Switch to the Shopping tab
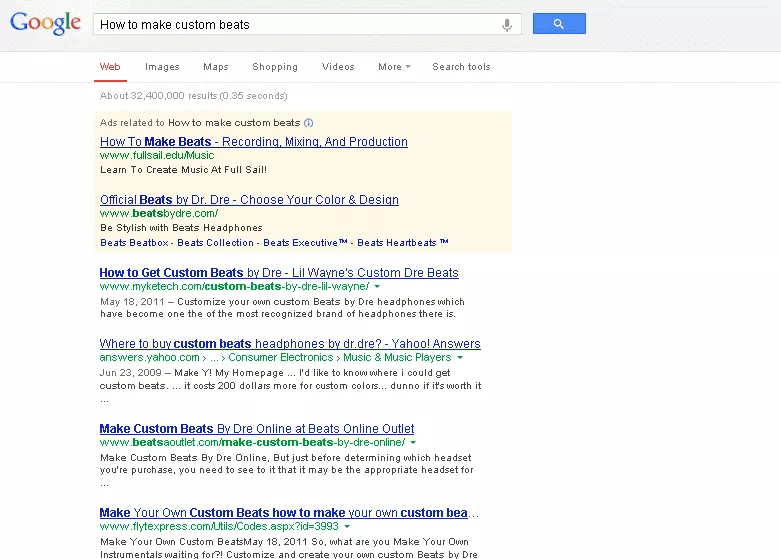This screenshot has width=781, height=559. (275, 67)
